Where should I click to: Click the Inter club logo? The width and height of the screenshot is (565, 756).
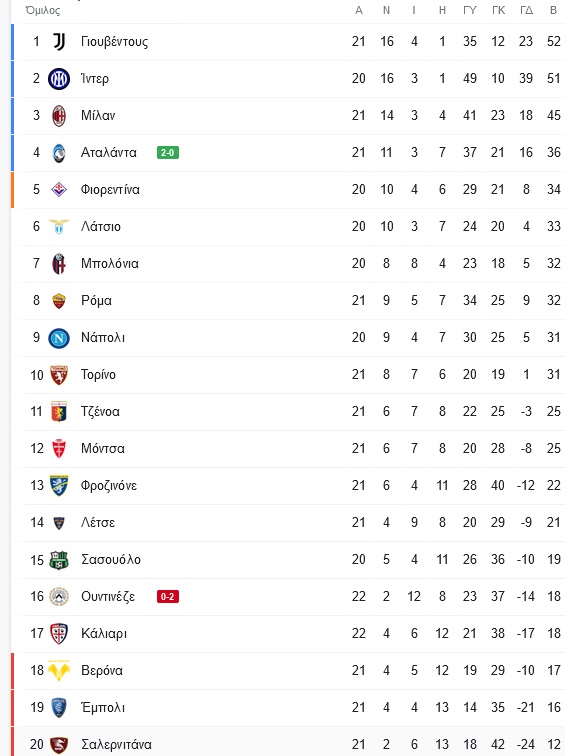(x=59, y=79)
